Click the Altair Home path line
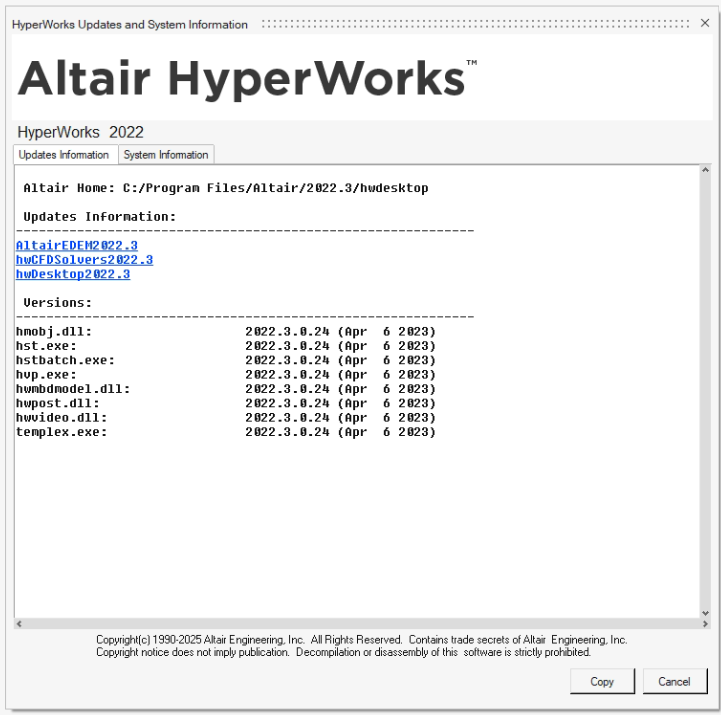Screen dimensions: 721x715 point(226,188)
